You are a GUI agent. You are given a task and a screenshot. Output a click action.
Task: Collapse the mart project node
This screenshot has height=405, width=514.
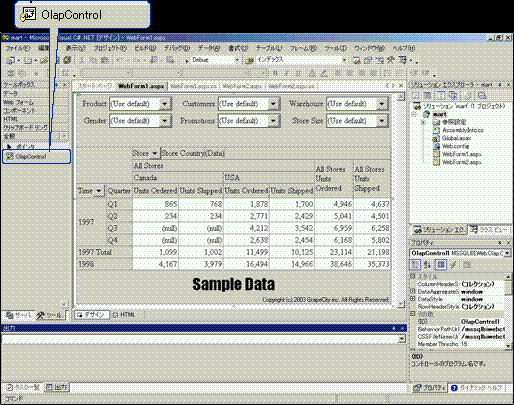[414, 114]
